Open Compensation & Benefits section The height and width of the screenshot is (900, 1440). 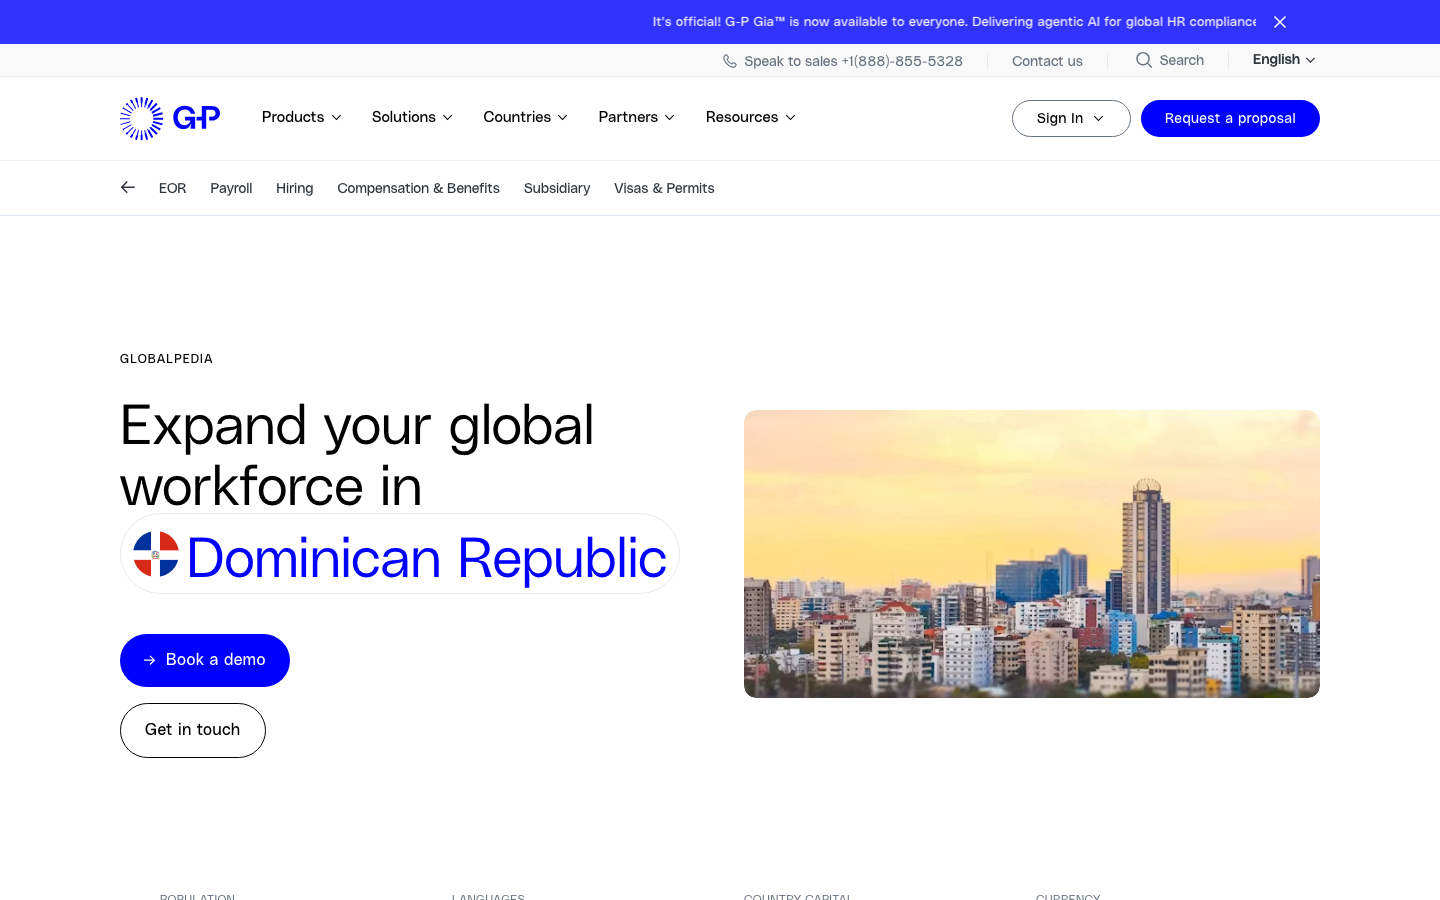point(418,188)
